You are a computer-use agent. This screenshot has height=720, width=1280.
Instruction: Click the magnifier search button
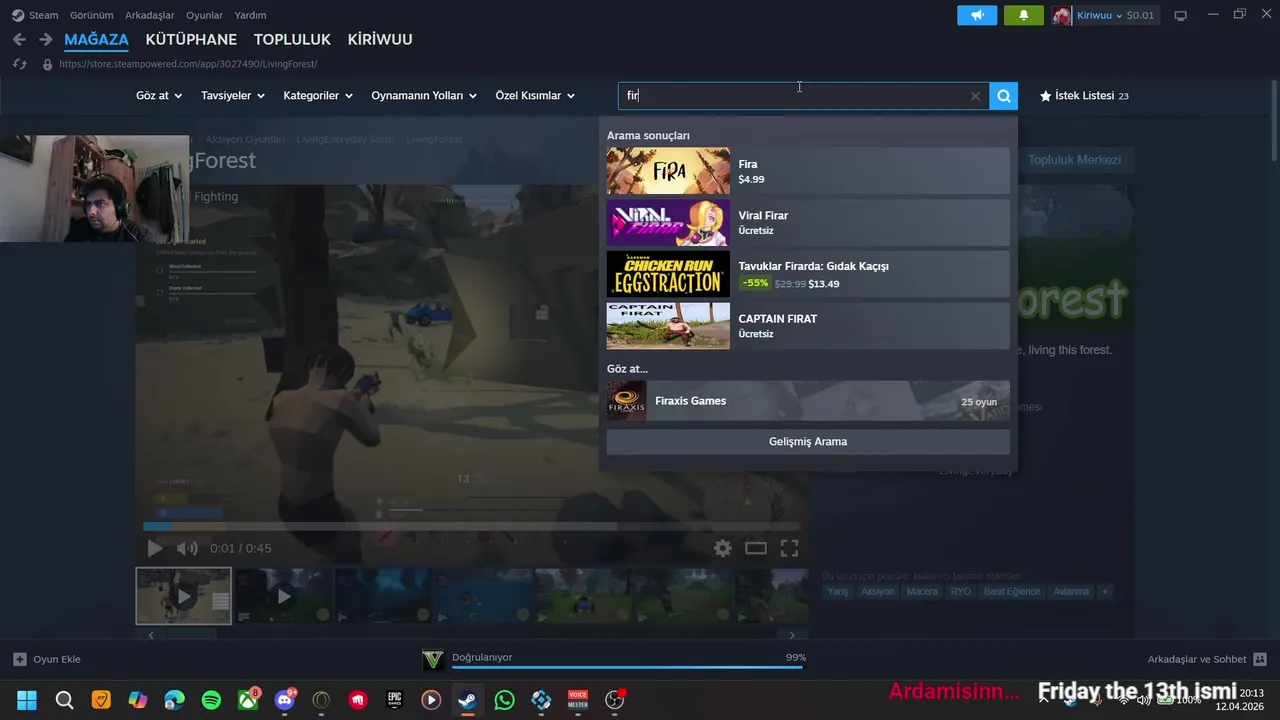(x=1003, y=96)
